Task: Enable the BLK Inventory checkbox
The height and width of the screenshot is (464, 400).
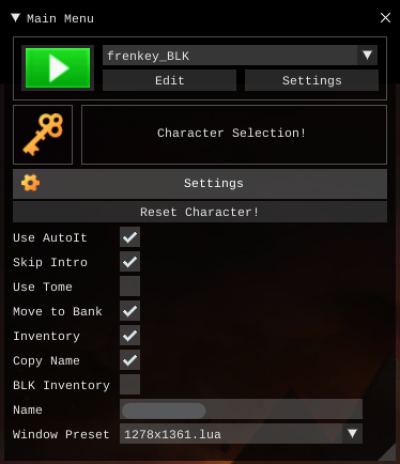Action: pos(130,384)
